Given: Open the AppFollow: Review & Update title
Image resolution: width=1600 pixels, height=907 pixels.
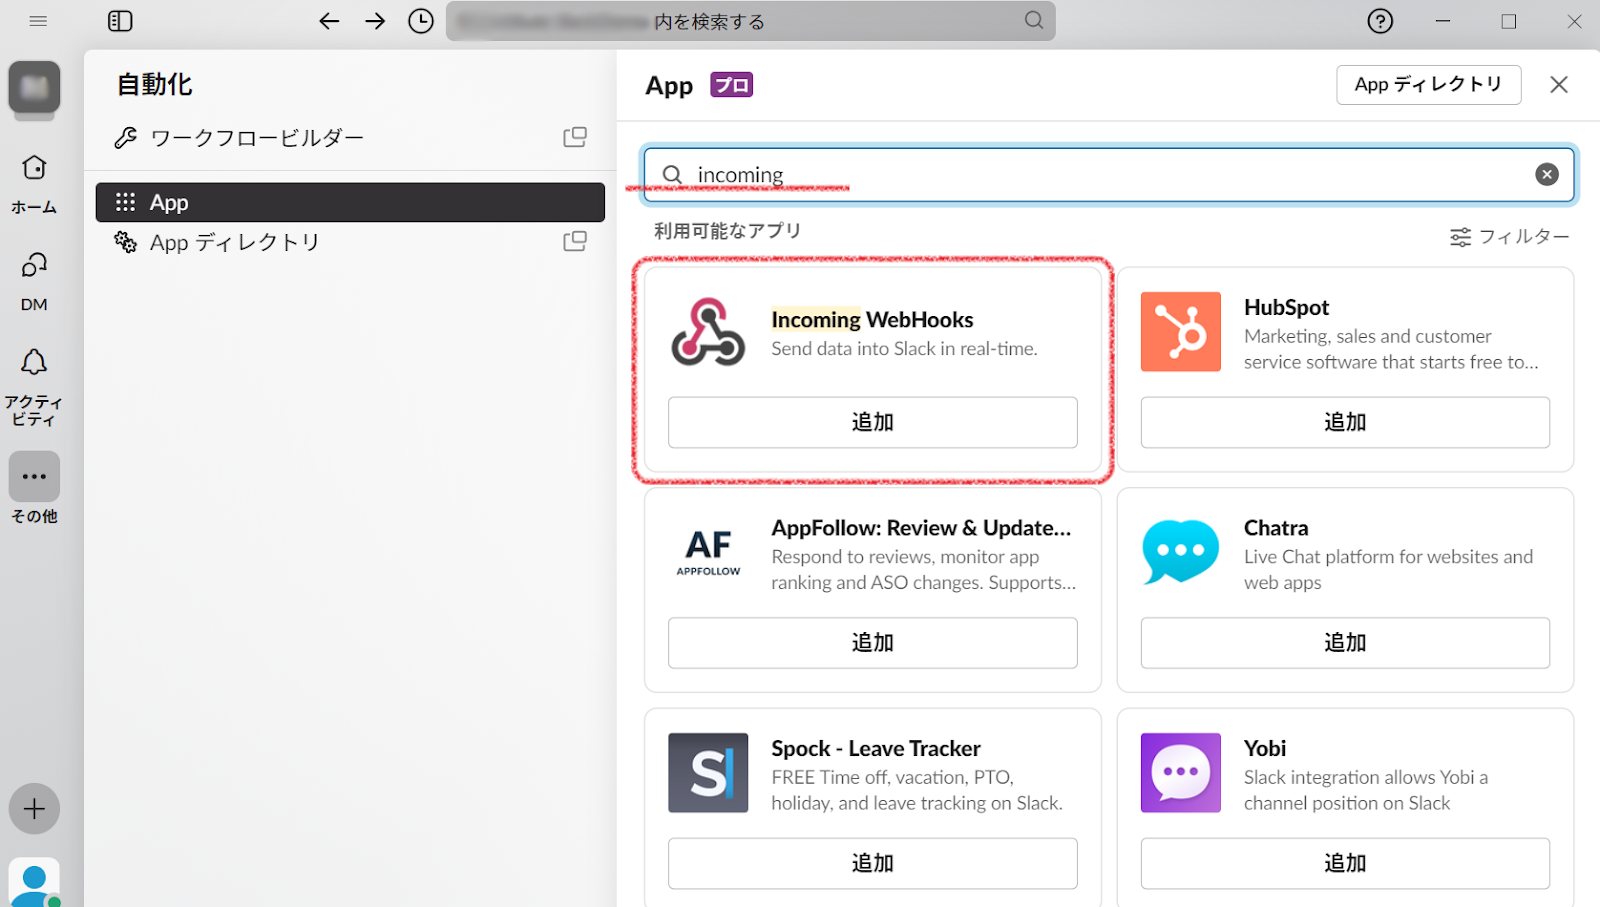Looking at the screenshot, I should [921, 528].
